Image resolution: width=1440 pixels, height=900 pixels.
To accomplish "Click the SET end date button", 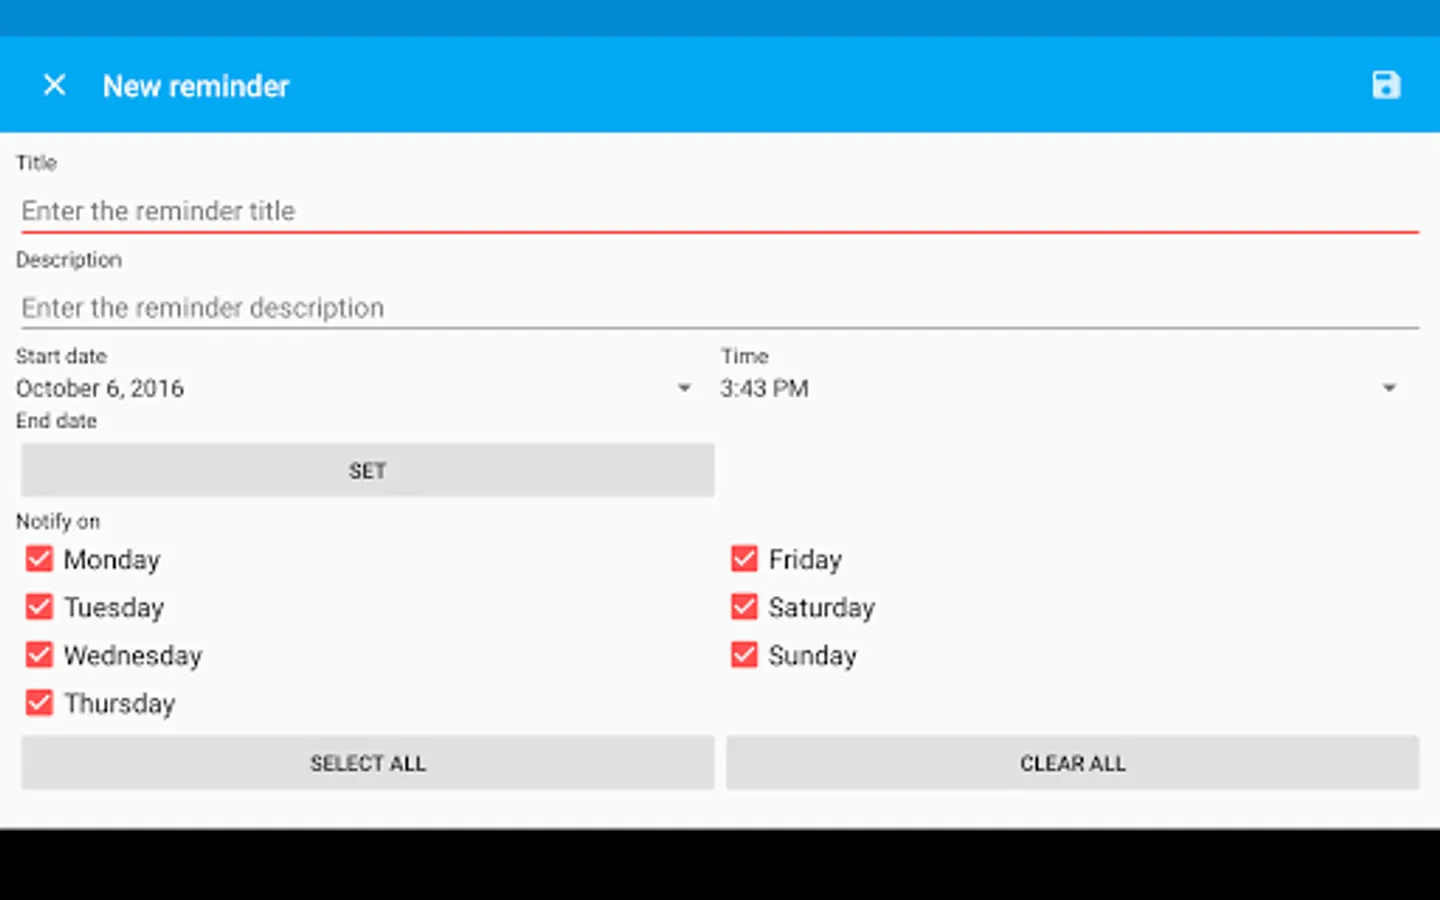I will [x=367, y=470].
